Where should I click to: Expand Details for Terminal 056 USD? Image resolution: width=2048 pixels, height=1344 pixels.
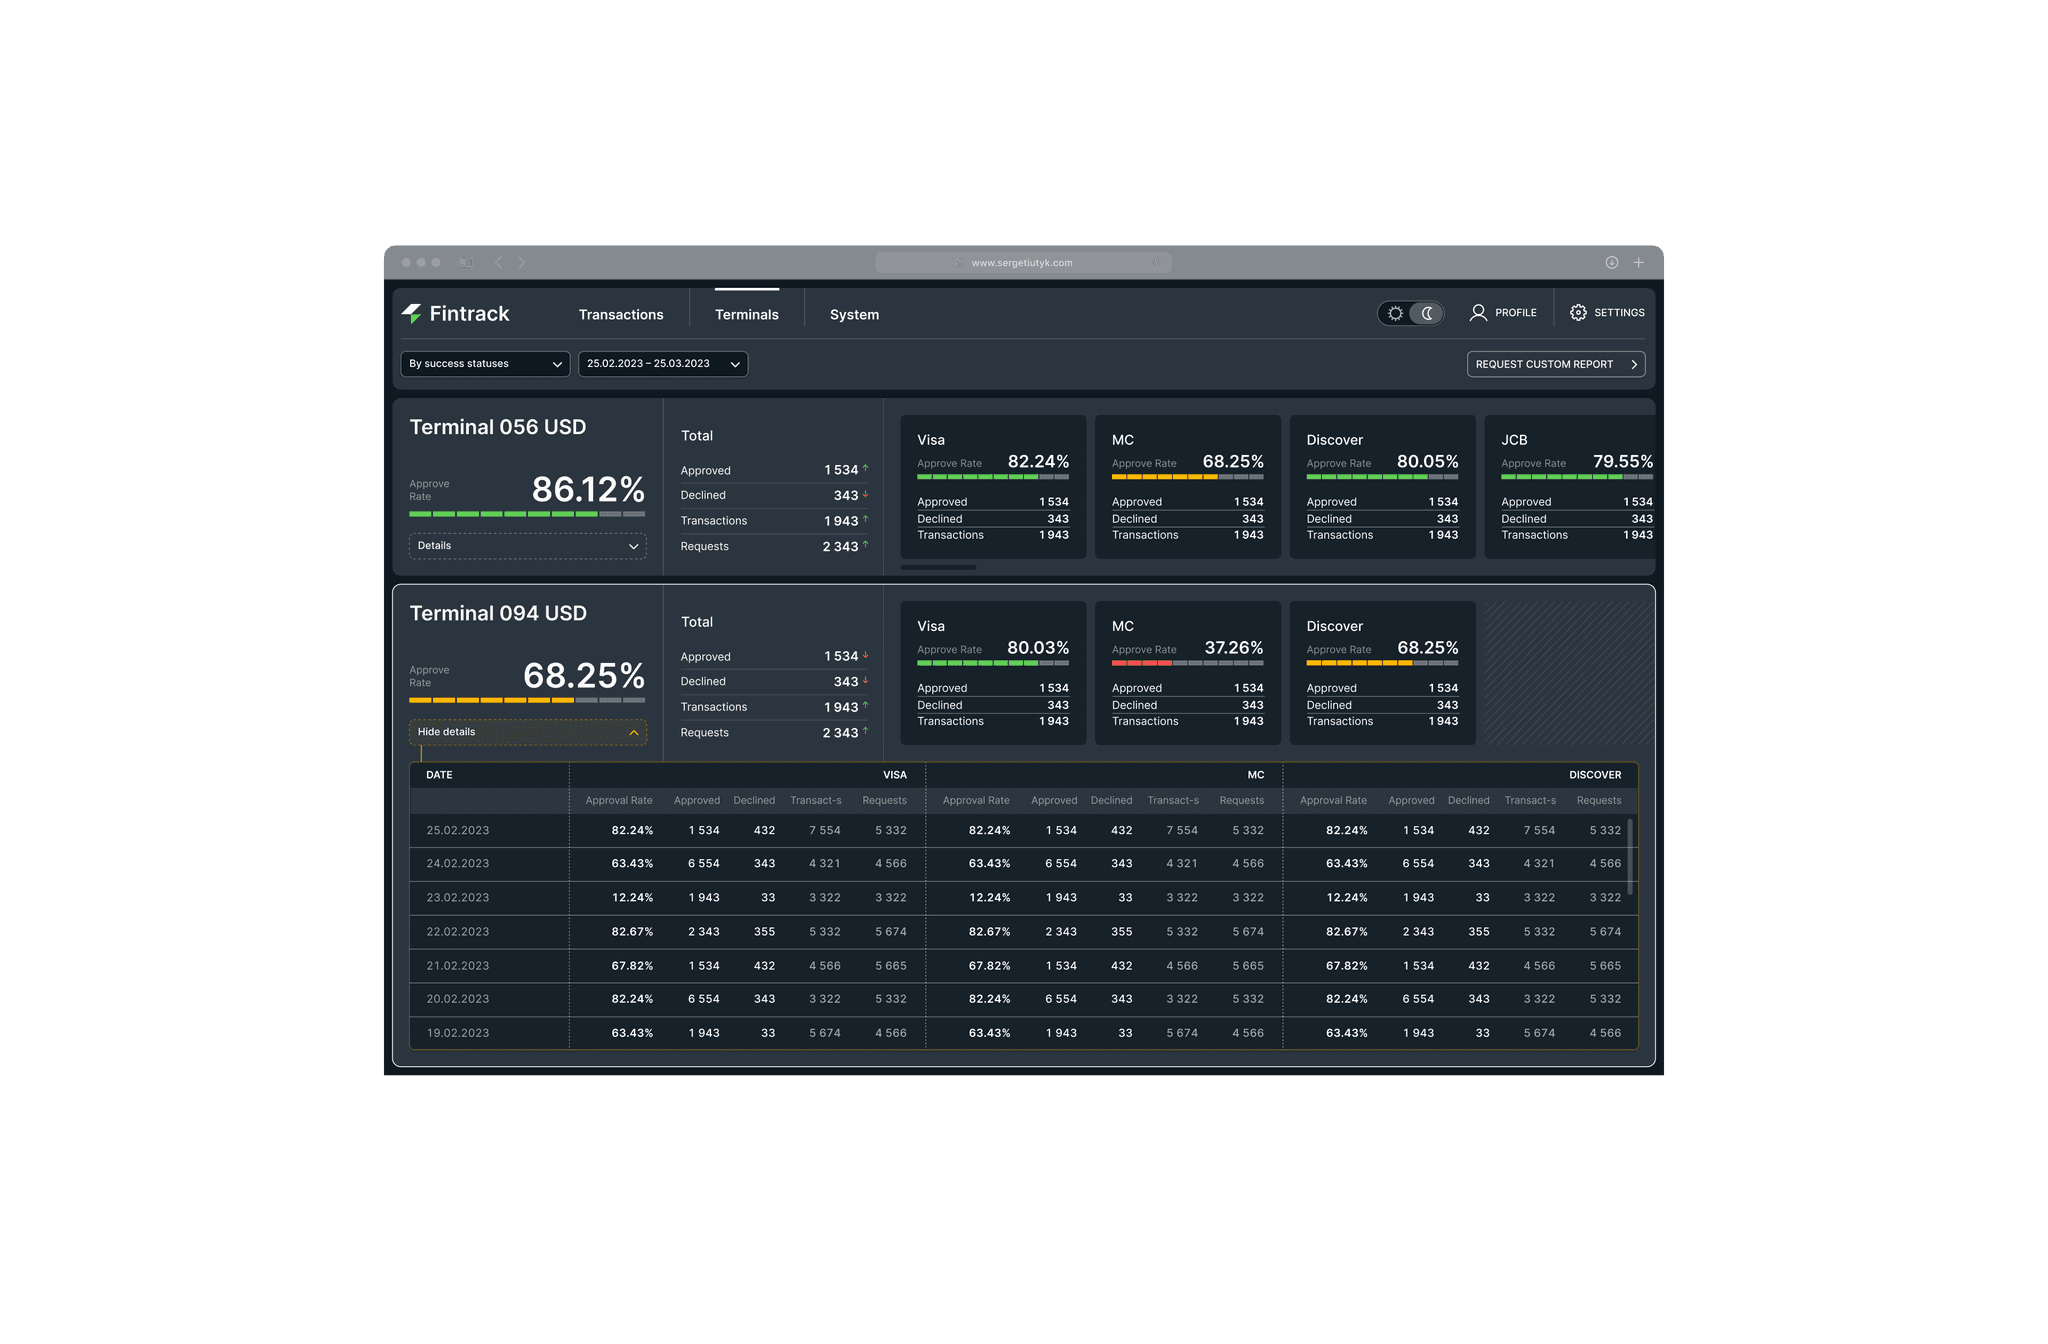tap(527, 546)
